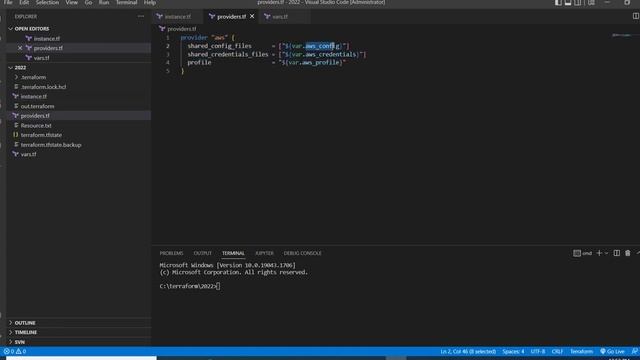
Task: Open the Terminal menu
Action: point(127,2)
